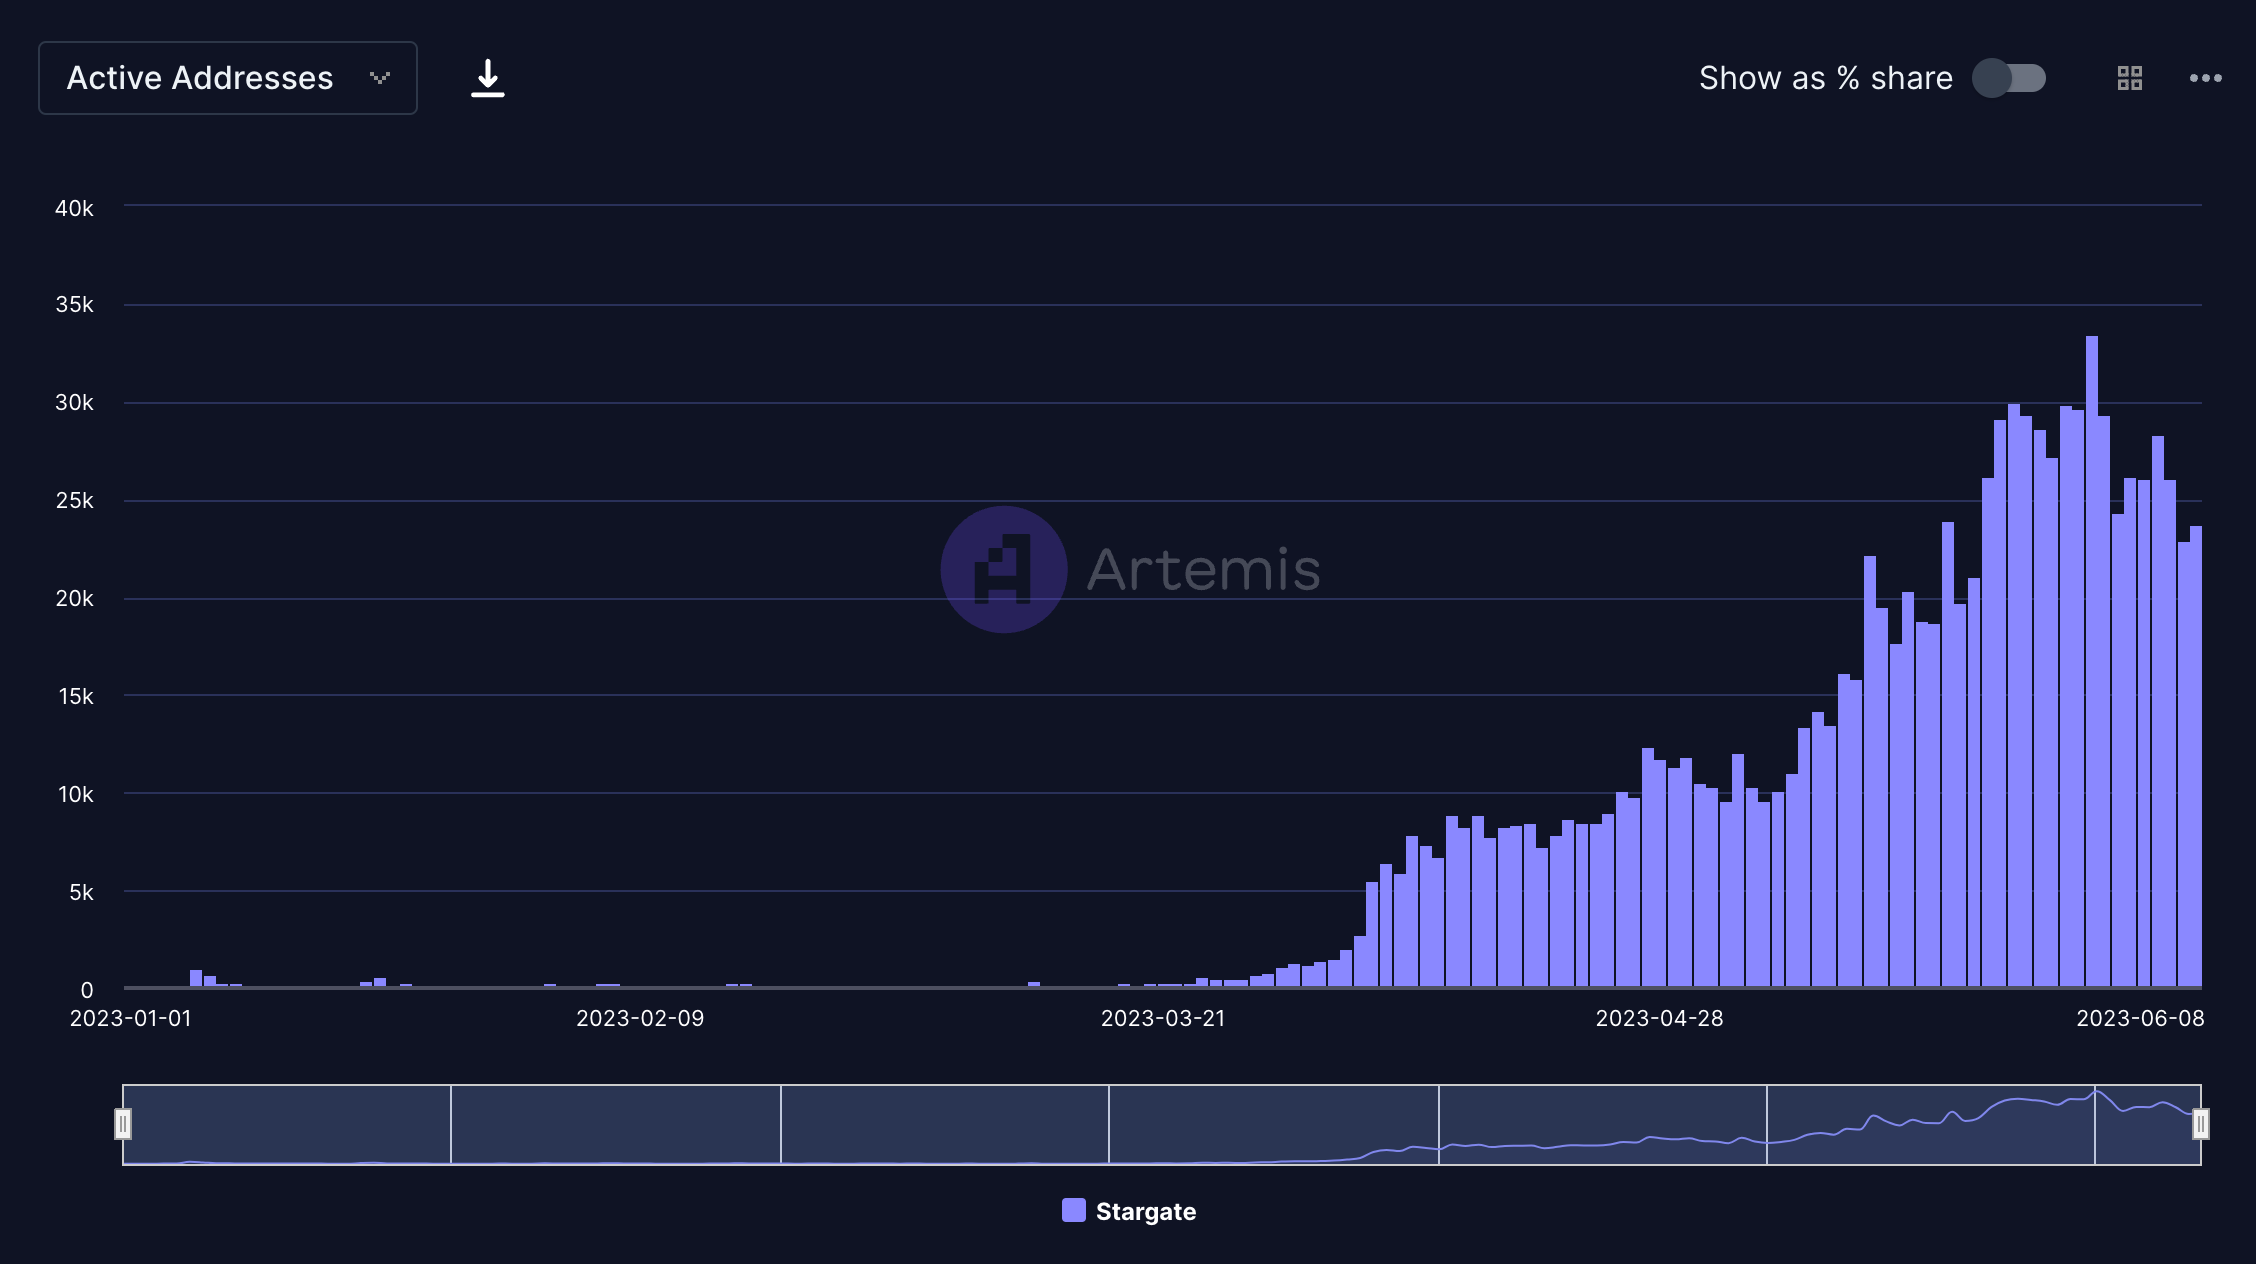2256x1264 pixels.
Task: Click the peak in the navigator mini chart
Action: point(2097,1093)
